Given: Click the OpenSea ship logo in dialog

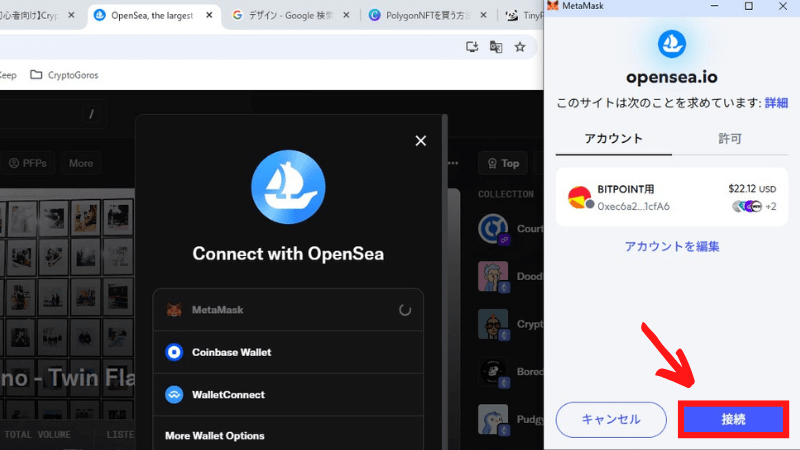Looking at the screenshot, I should 288,187.
